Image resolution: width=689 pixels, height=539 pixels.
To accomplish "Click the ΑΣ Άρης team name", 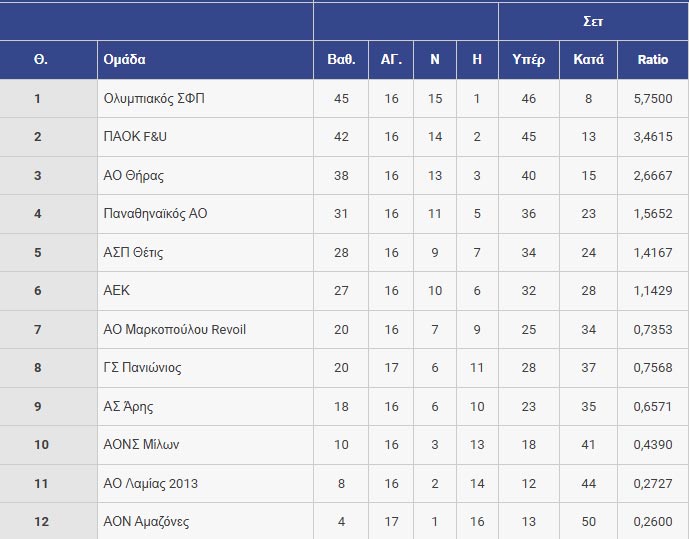I will pyautogui.click(x=129, y=407).
